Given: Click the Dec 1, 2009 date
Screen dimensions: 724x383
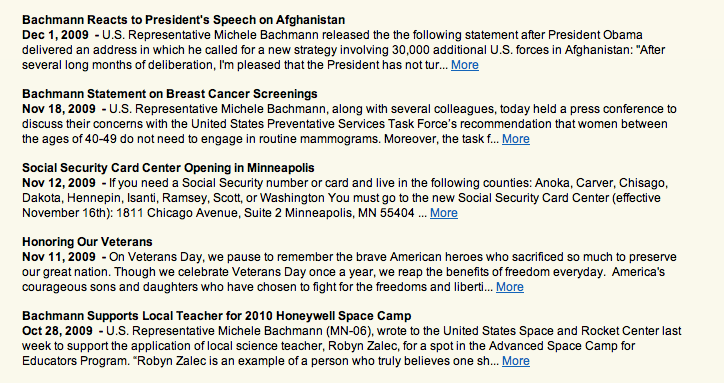Looking at the screenshot, I should [x=55, y=35].
